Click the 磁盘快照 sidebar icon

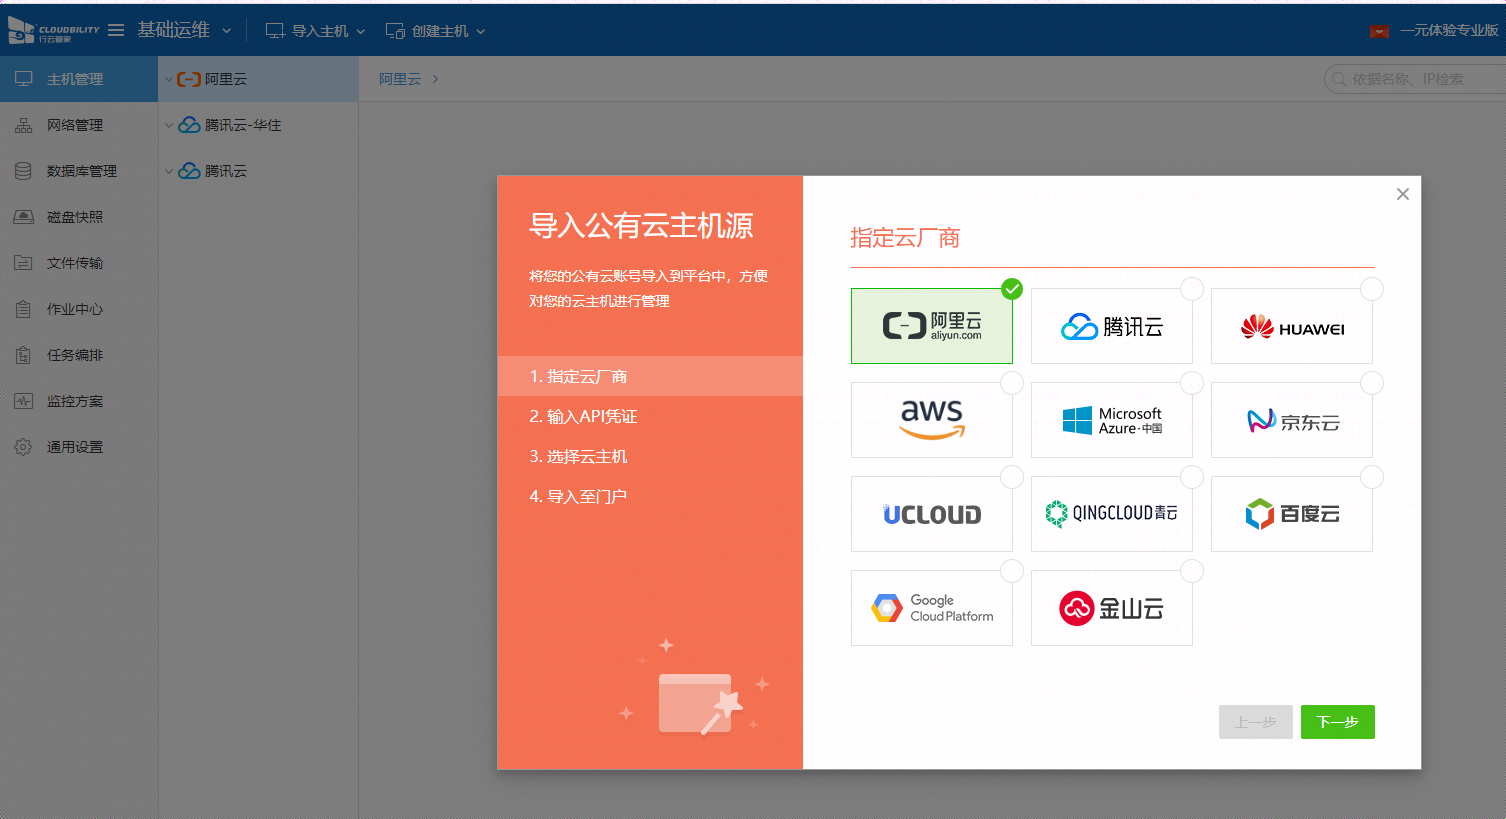pos(62,216)
